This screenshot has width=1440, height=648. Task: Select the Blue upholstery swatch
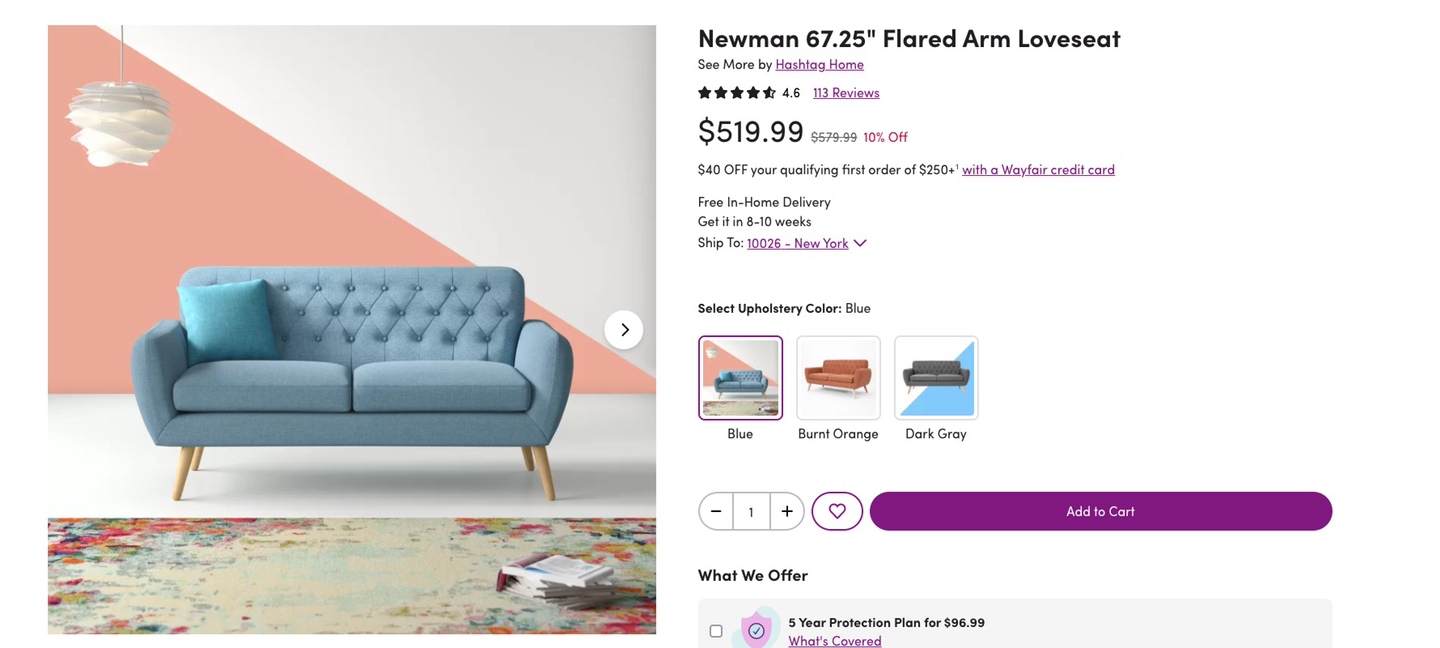[x=740, y=378]
